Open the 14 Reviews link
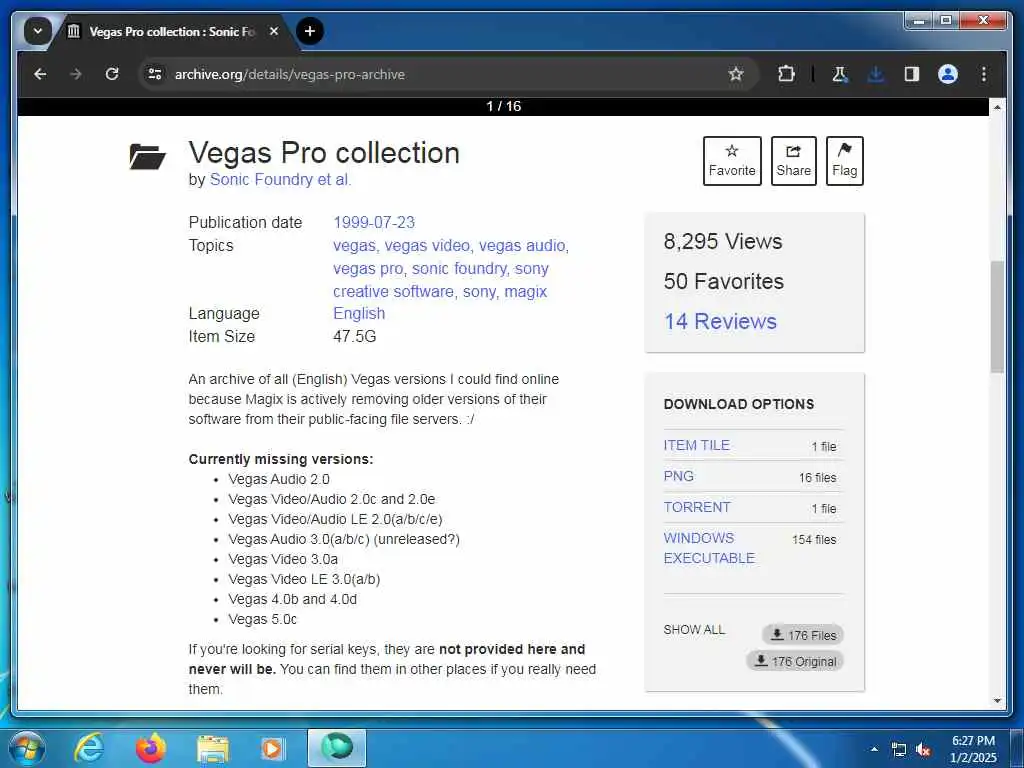1024x768 pixels. pos(720,321)
